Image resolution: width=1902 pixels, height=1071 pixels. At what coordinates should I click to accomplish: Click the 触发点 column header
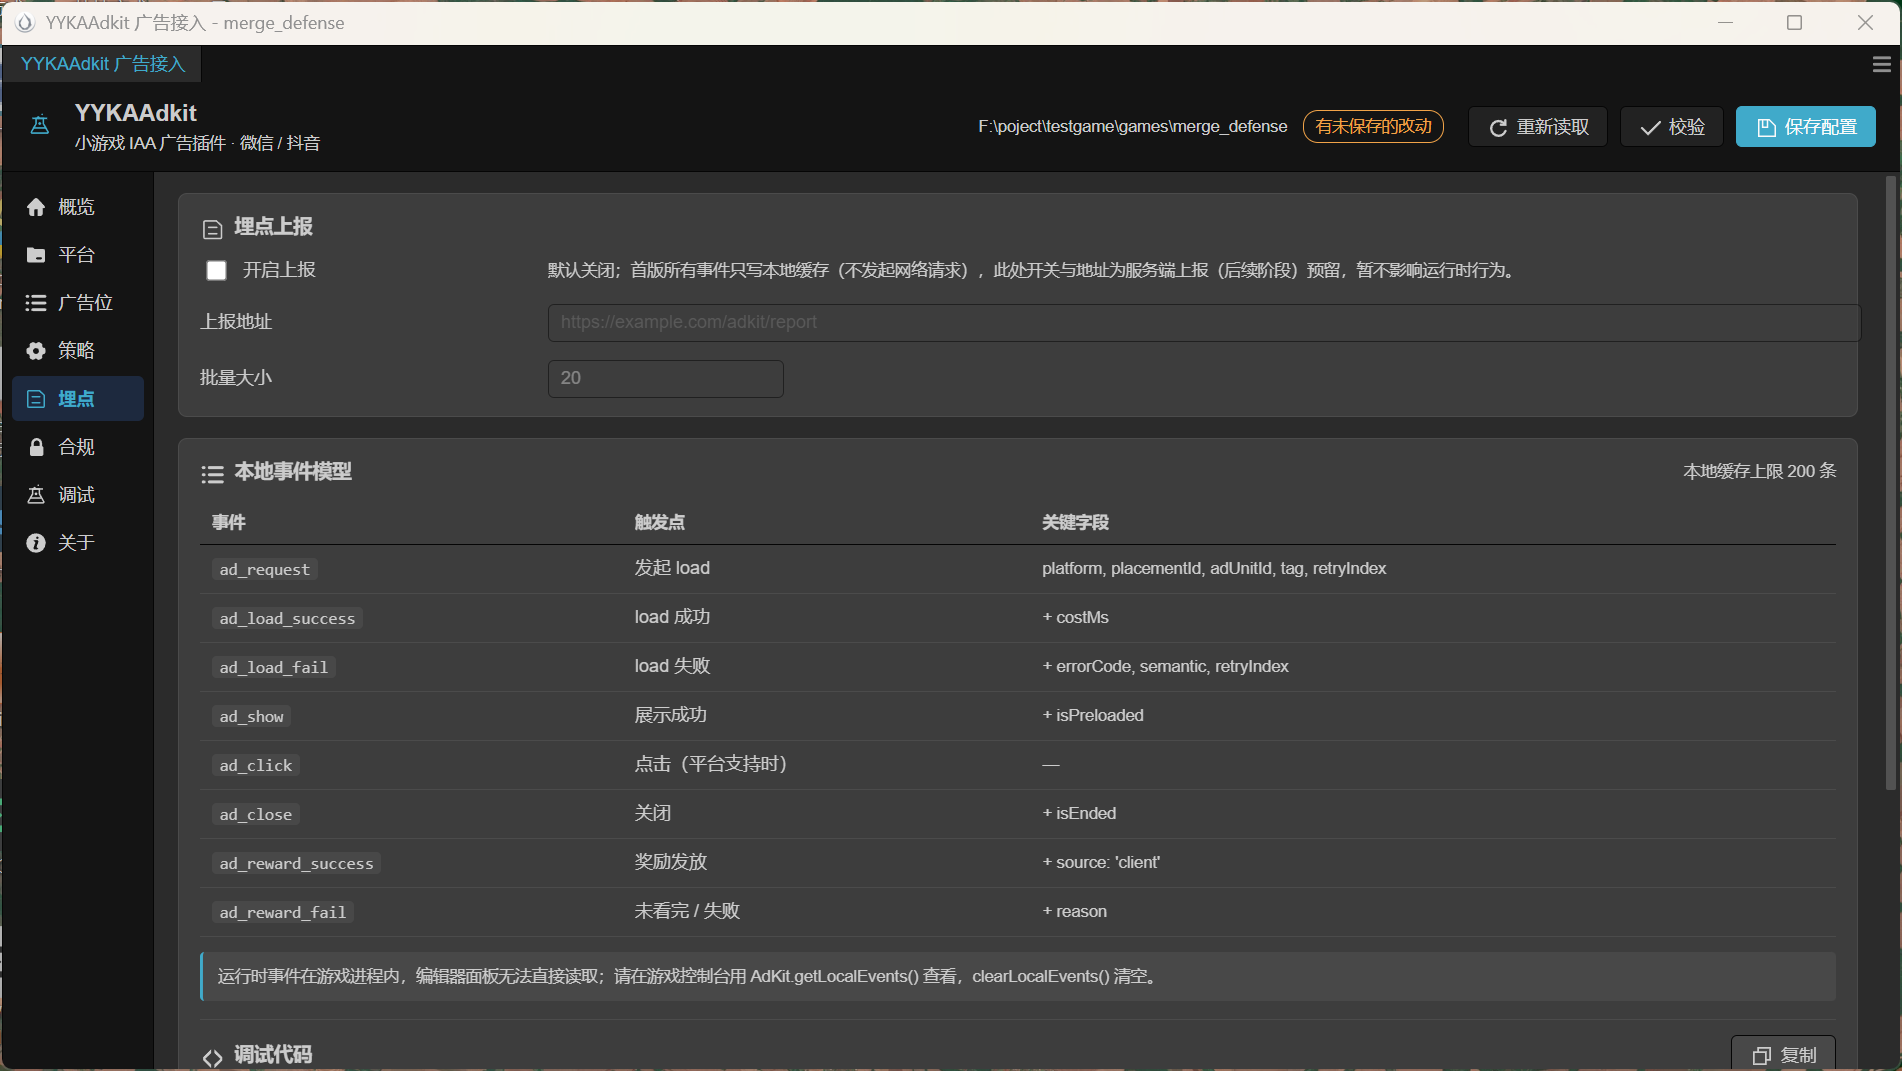[x=660, y=522]
